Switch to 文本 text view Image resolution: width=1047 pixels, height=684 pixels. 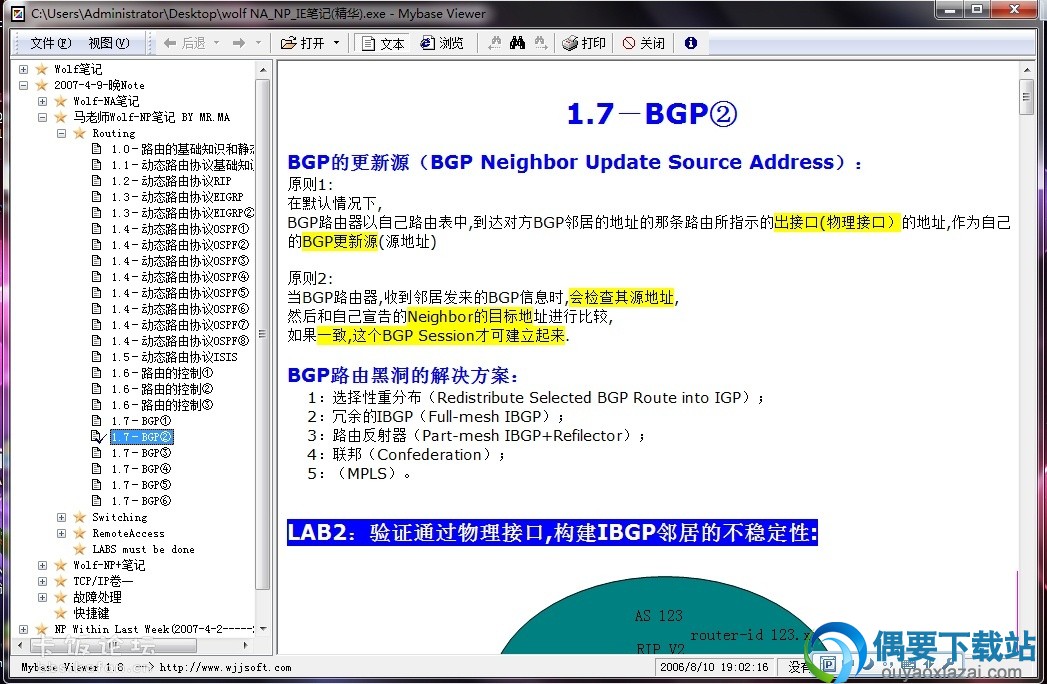coord(383,43)
